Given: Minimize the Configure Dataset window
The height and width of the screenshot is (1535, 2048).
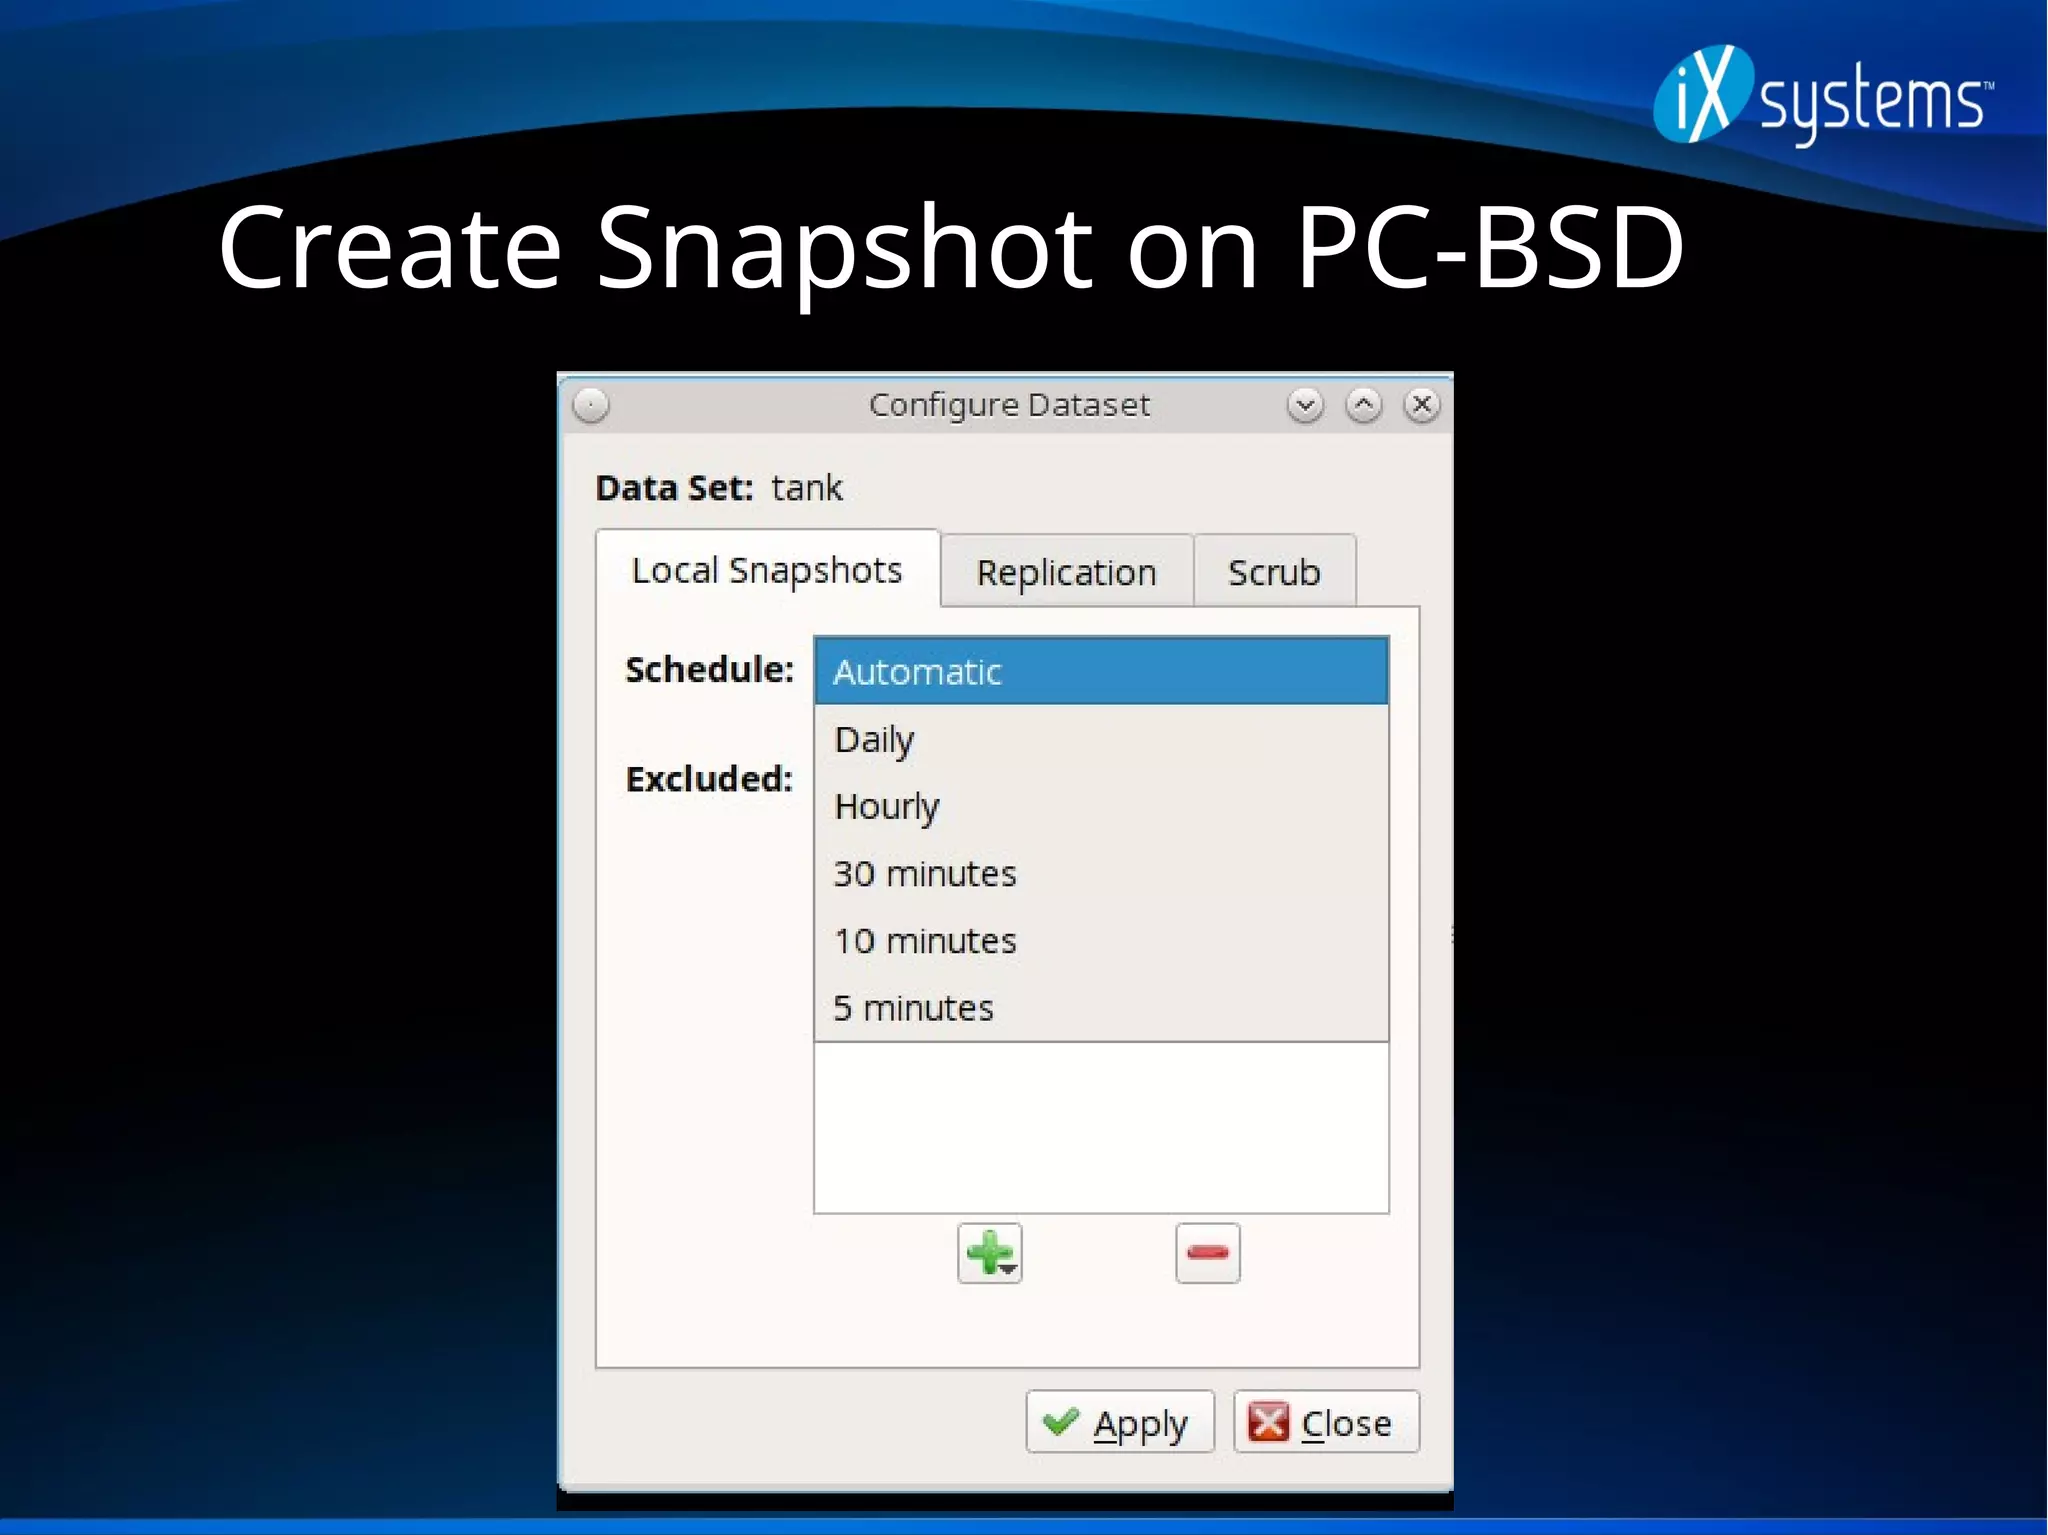Looking at the screenshot, I should [x=1305, y=405].
